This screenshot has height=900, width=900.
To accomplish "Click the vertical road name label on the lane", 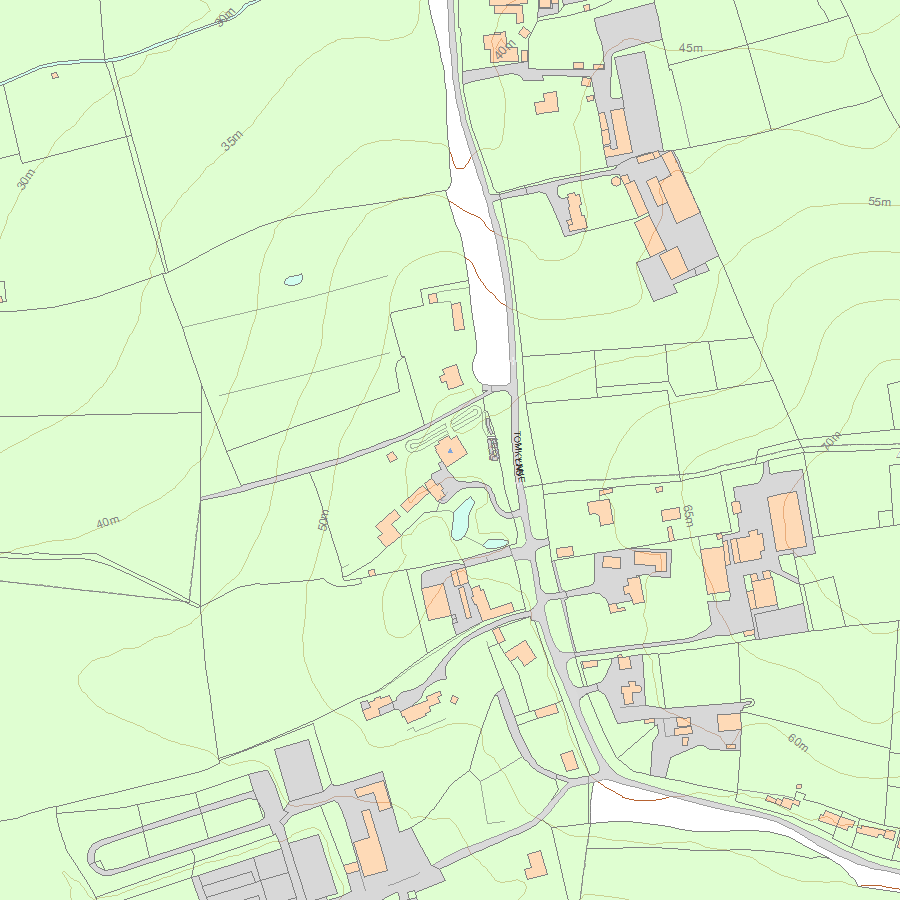I will click(x=518, y=456).
